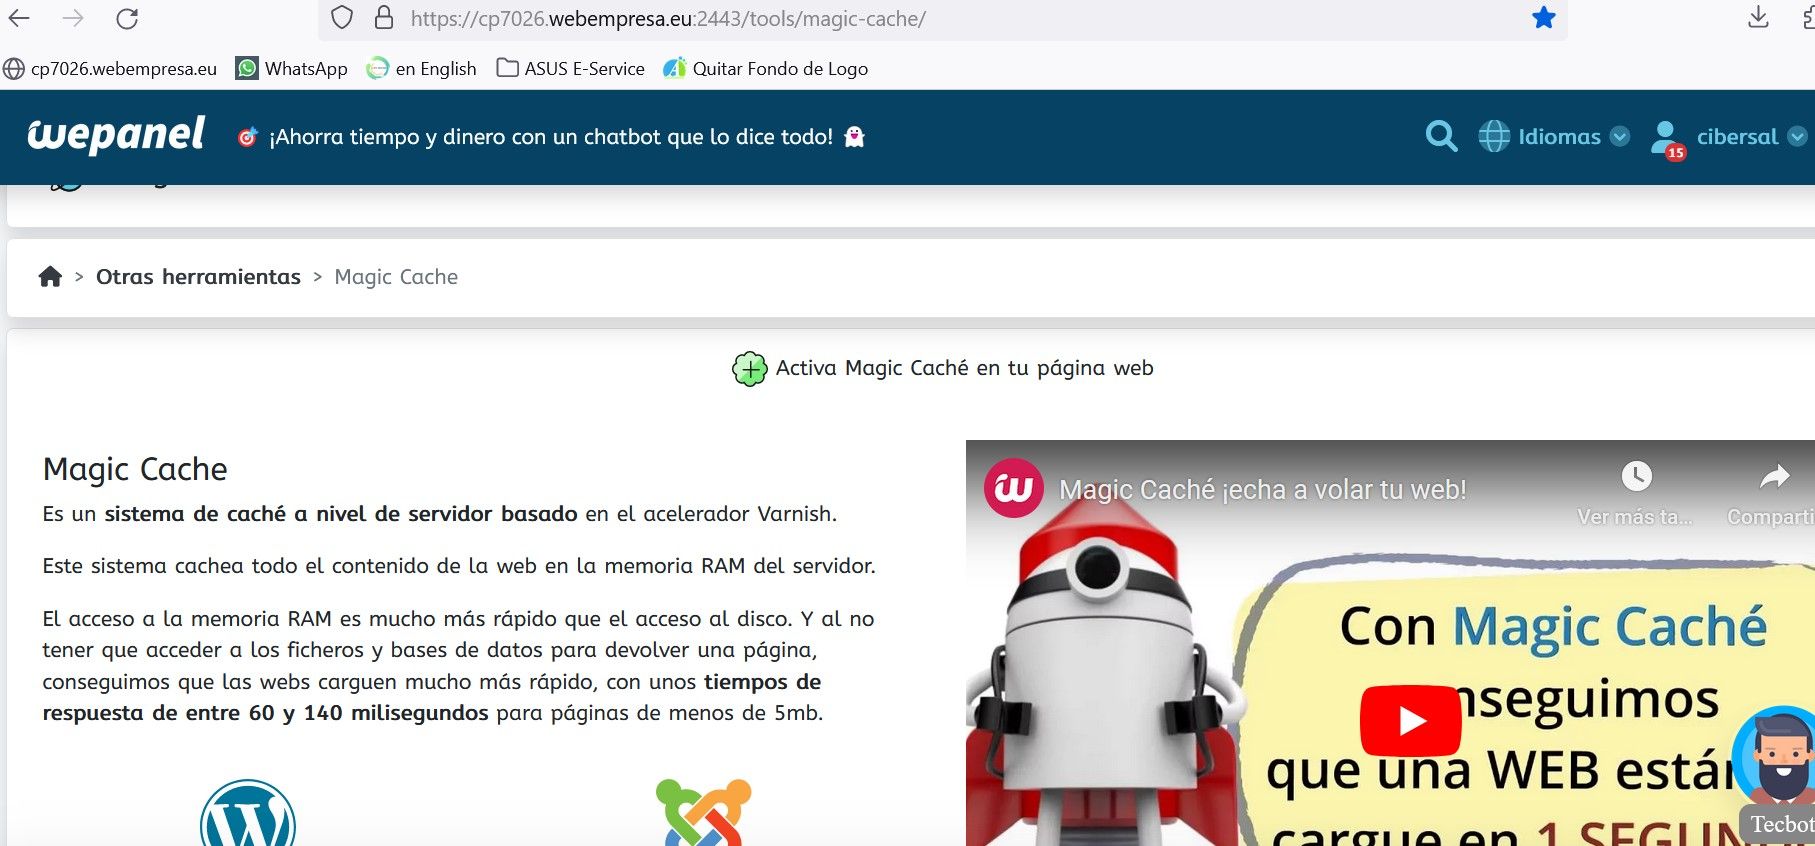
Task: Click the browser forward arrow
Action: tap(73, 18)
